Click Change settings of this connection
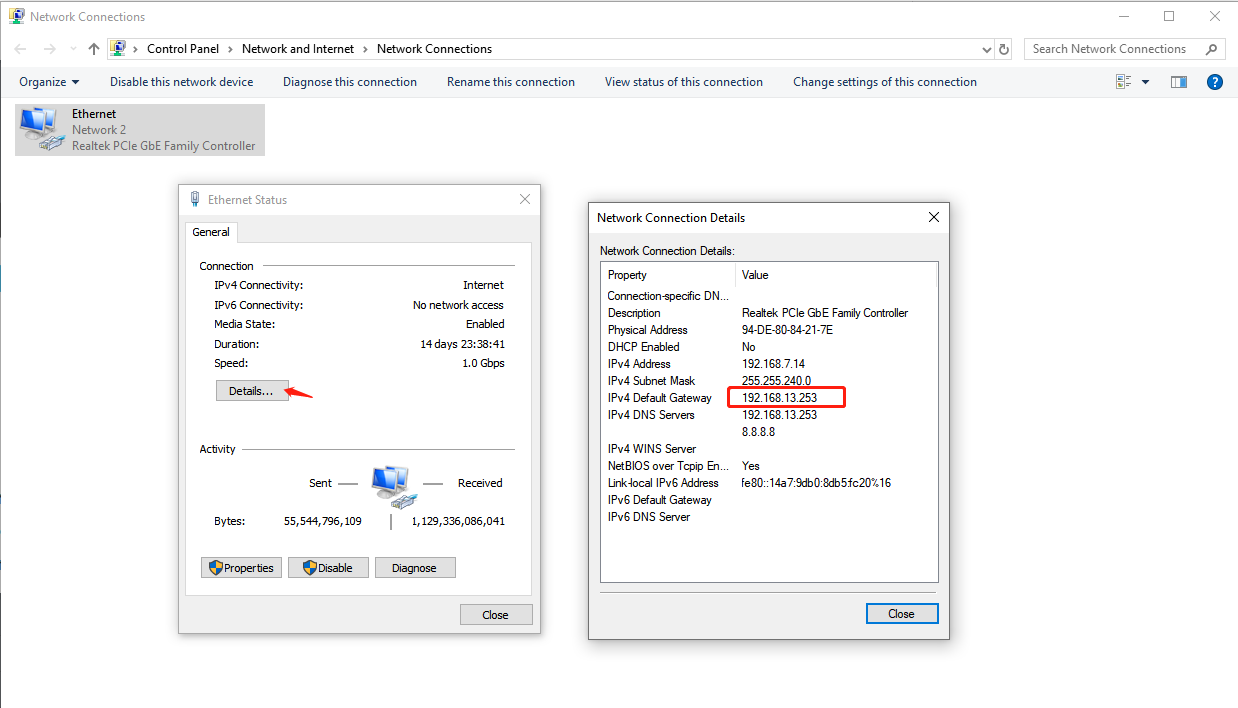1238x708 pixels. [885, 82]
